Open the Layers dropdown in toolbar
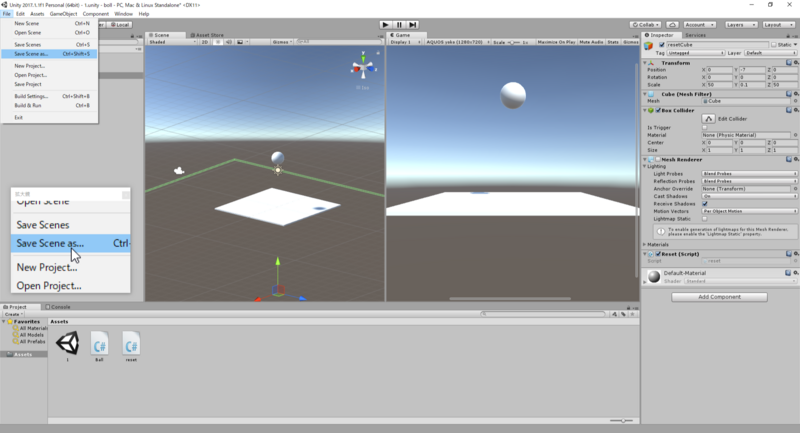The height and width of the screenshot is (433, 800). click(x=740, y=24)
